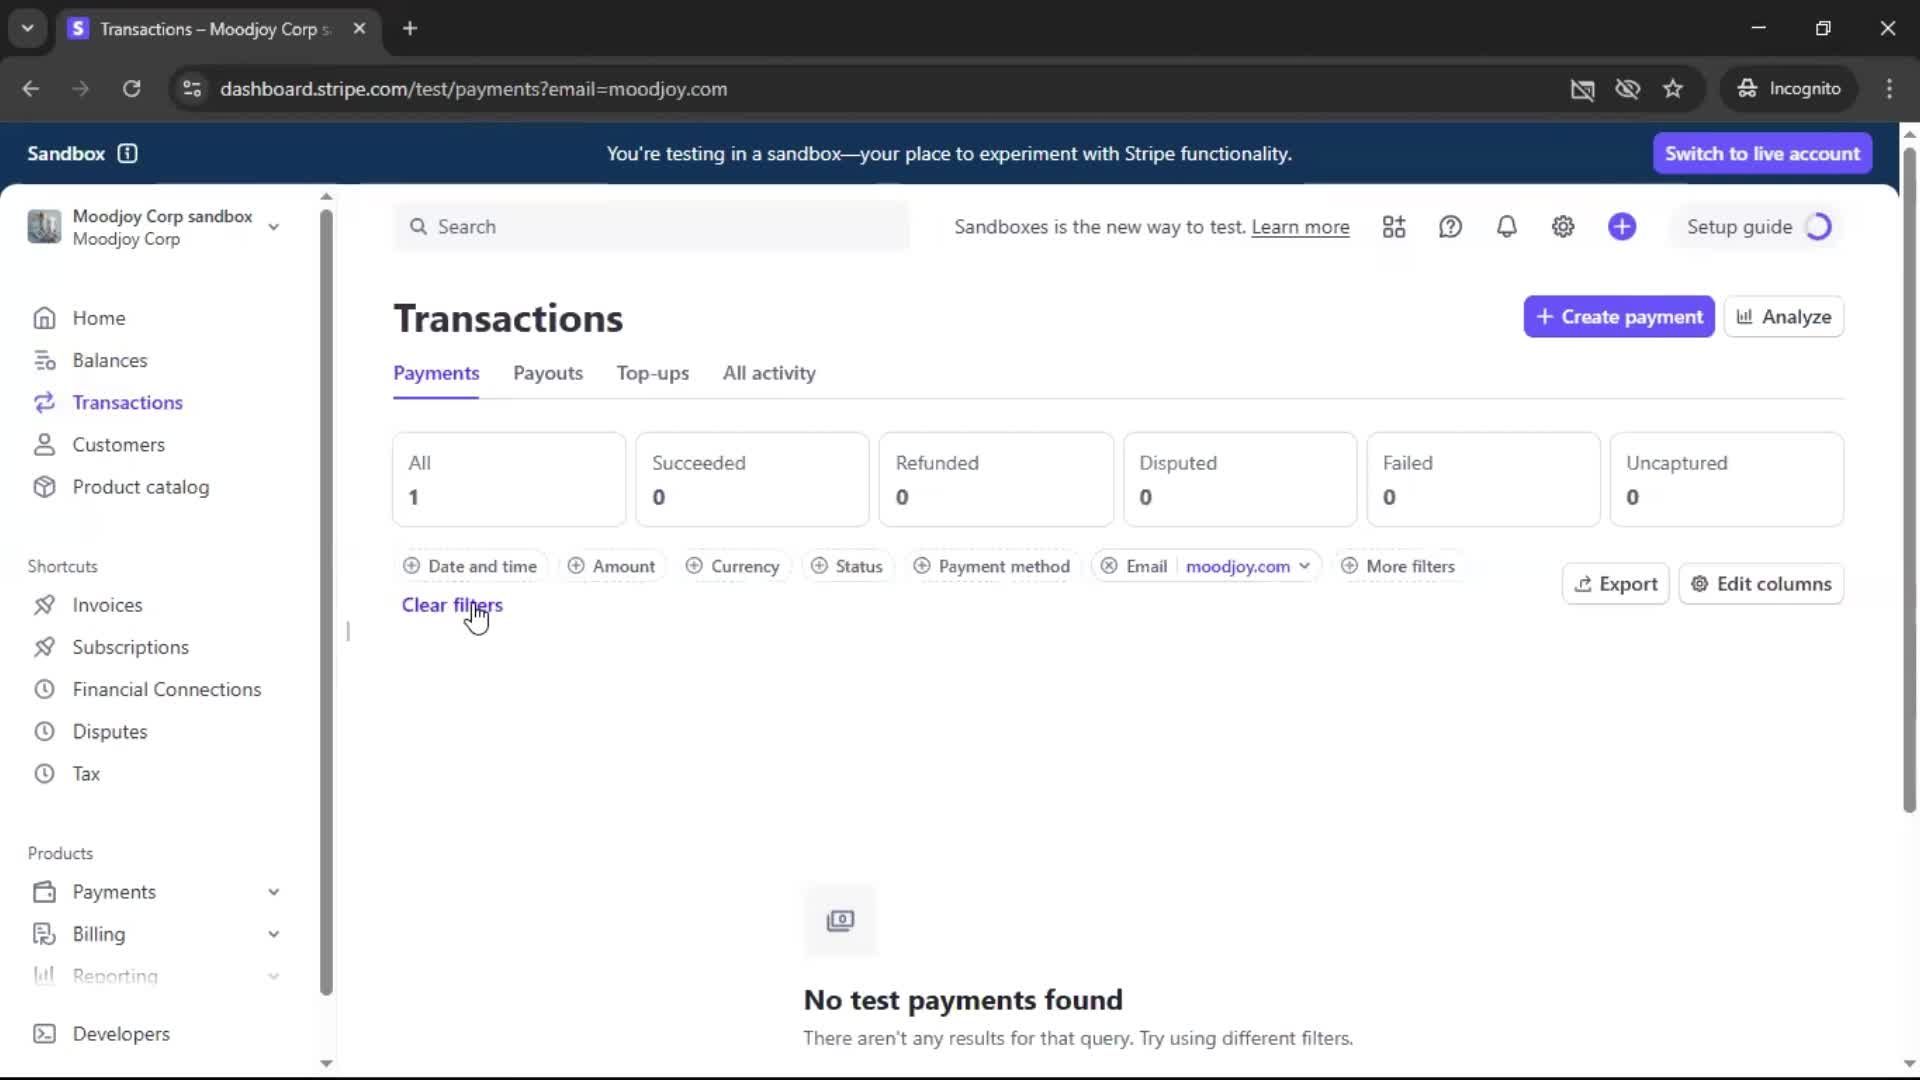Click site information icon in address bar

pyautogui.click(x=192, y=89)
